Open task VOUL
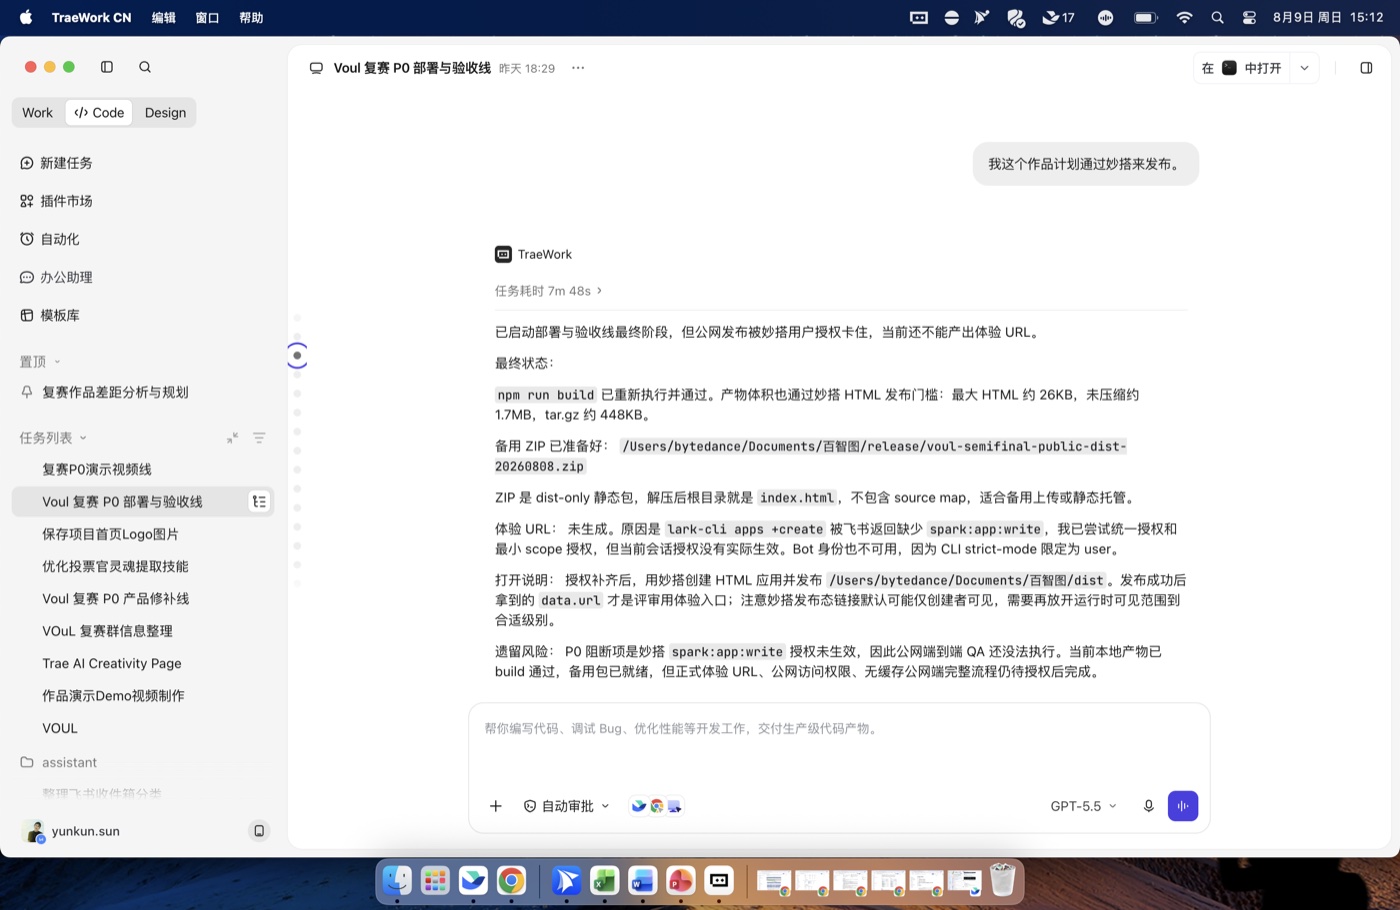The image size is (1400, 910). (x=60, y=728)
